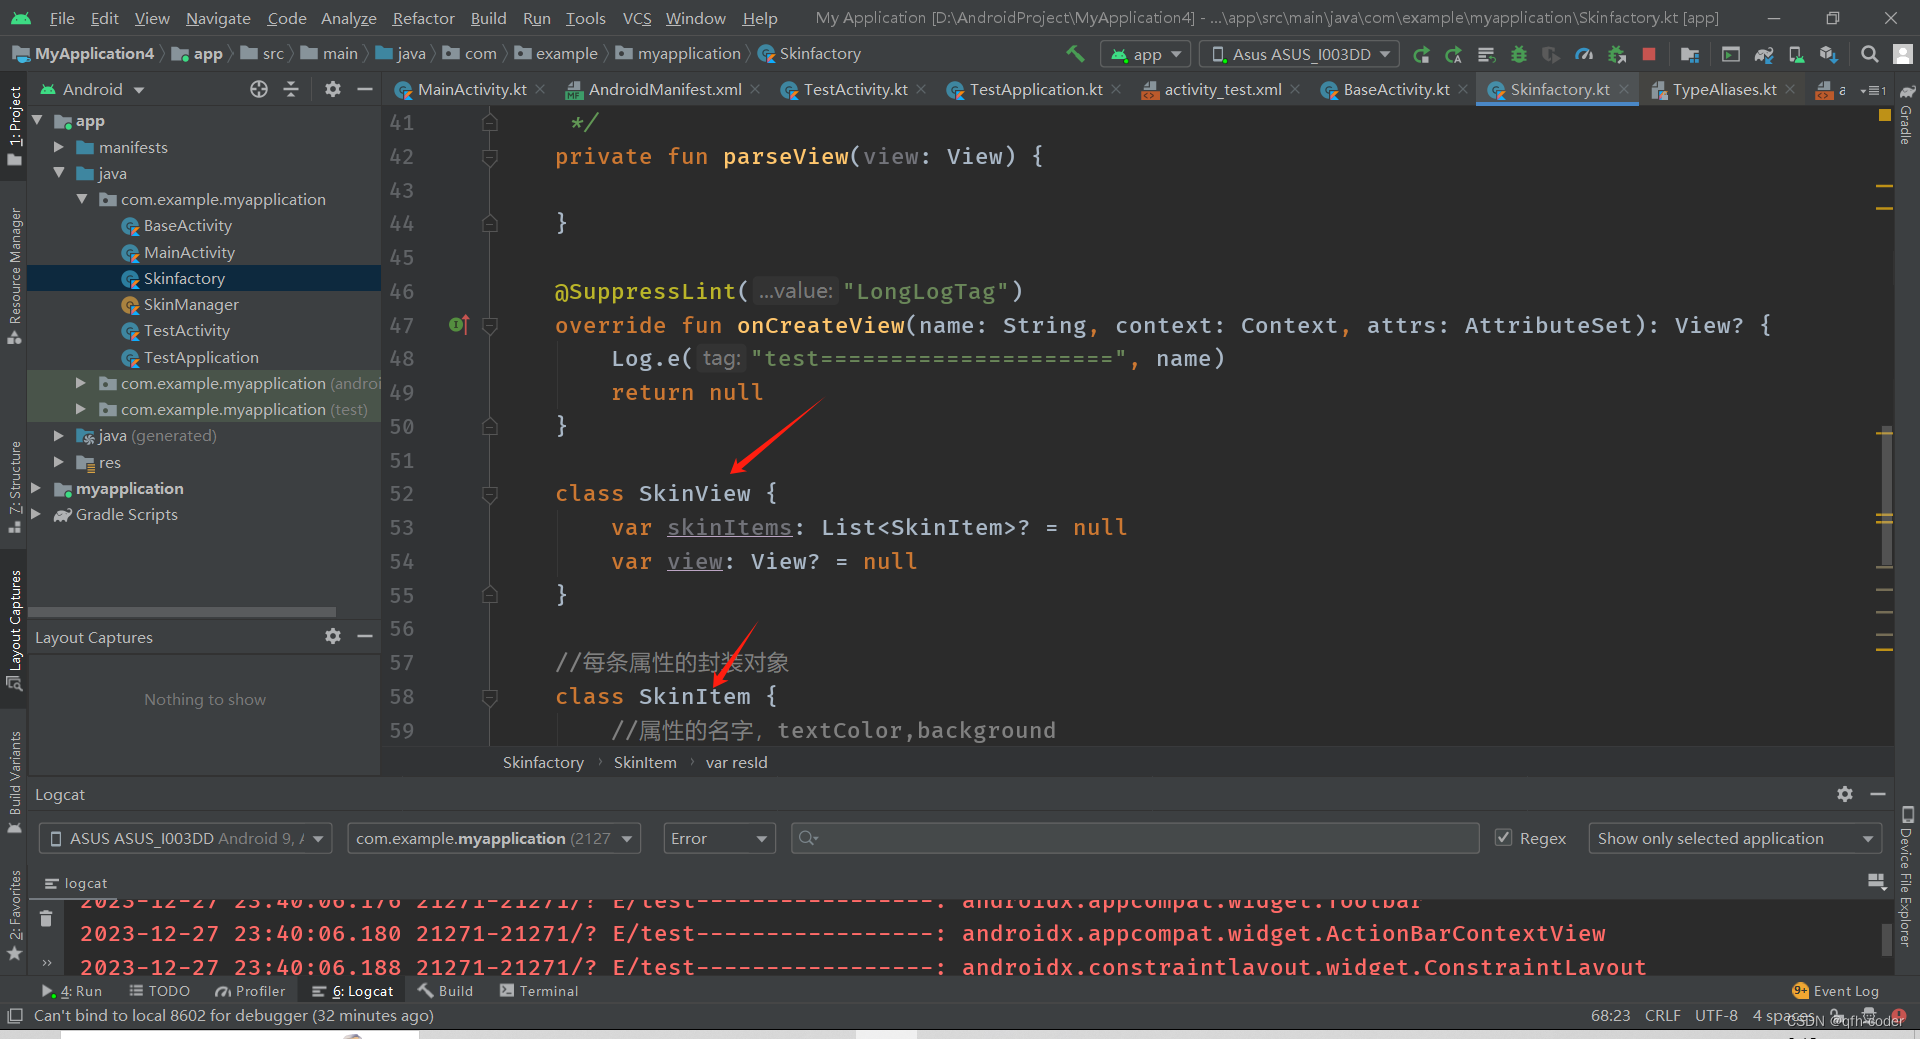This screenshot has width=1920, height=1039.
Task: Toggle the Z: Structure side tool window
Action: tap(14, 487)
